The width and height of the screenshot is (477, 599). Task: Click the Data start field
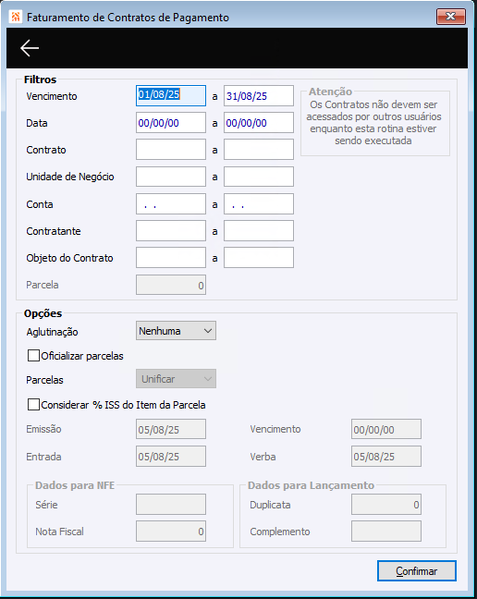[x=171, y=123]
